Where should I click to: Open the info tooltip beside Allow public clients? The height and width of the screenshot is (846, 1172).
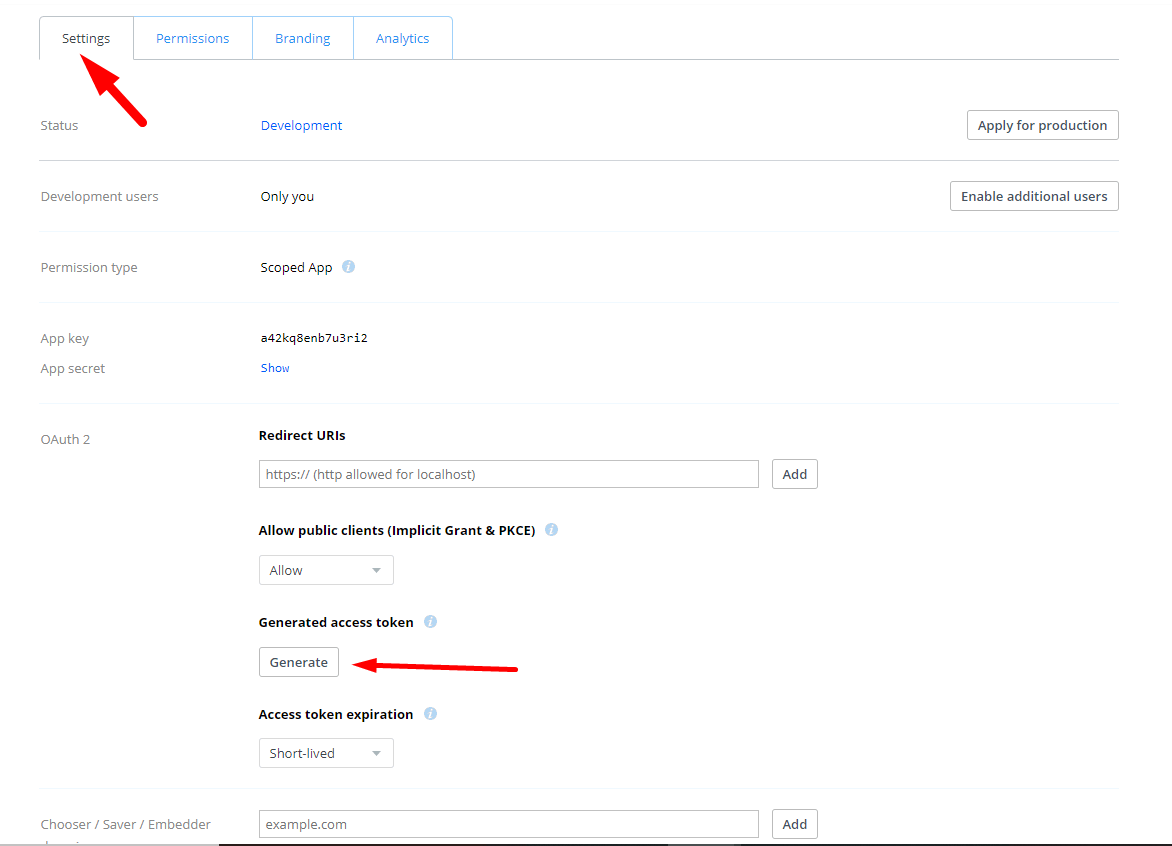(x=551, y=530)
